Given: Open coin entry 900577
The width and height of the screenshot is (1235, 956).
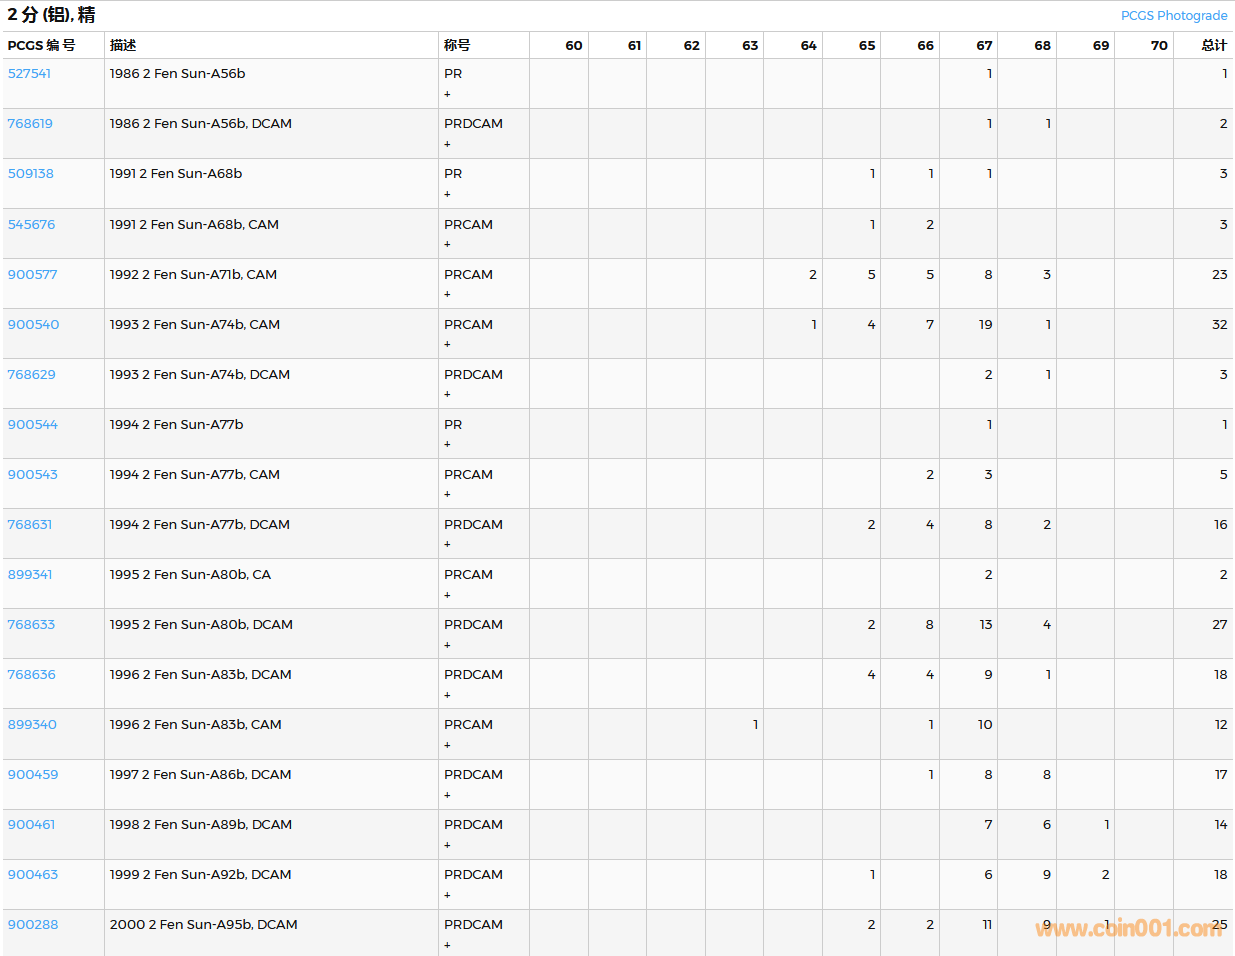Looking at the screenshot, I should click(33, 275).
